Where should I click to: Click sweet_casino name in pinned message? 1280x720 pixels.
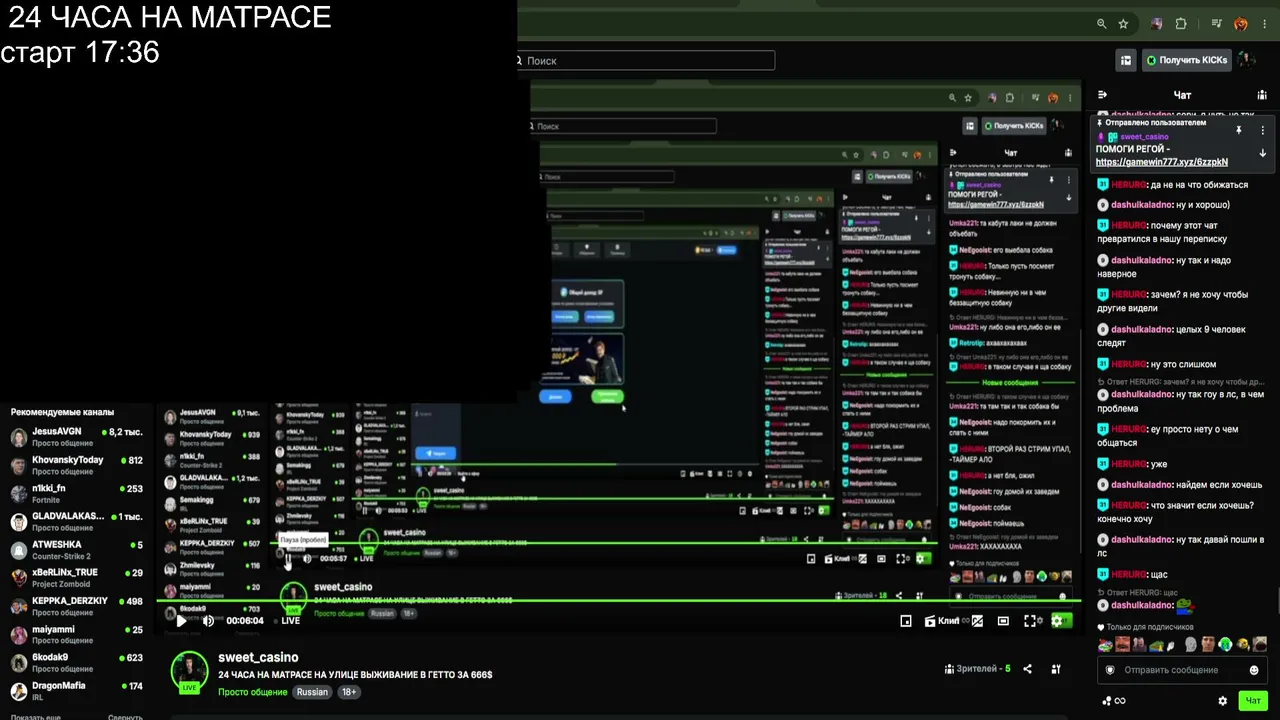click(1144, 137)
